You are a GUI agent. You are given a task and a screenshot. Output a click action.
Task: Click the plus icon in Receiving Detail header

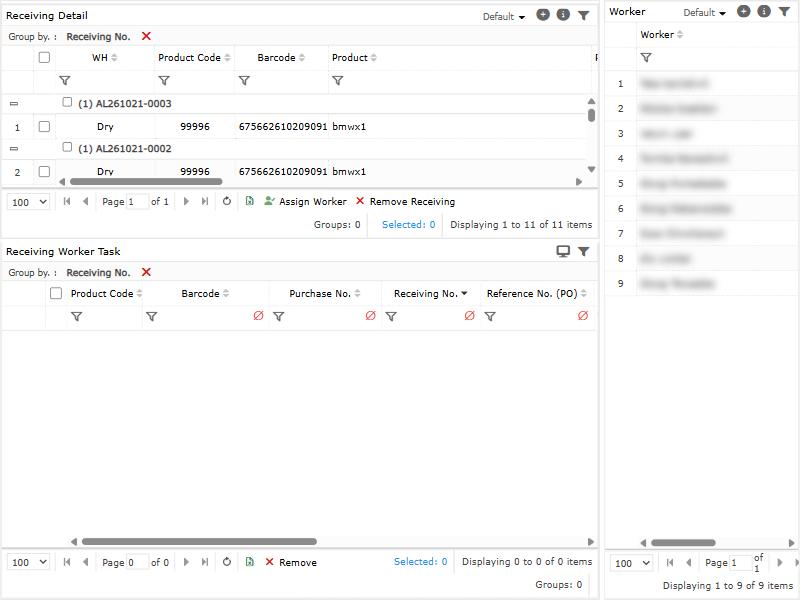543,15
